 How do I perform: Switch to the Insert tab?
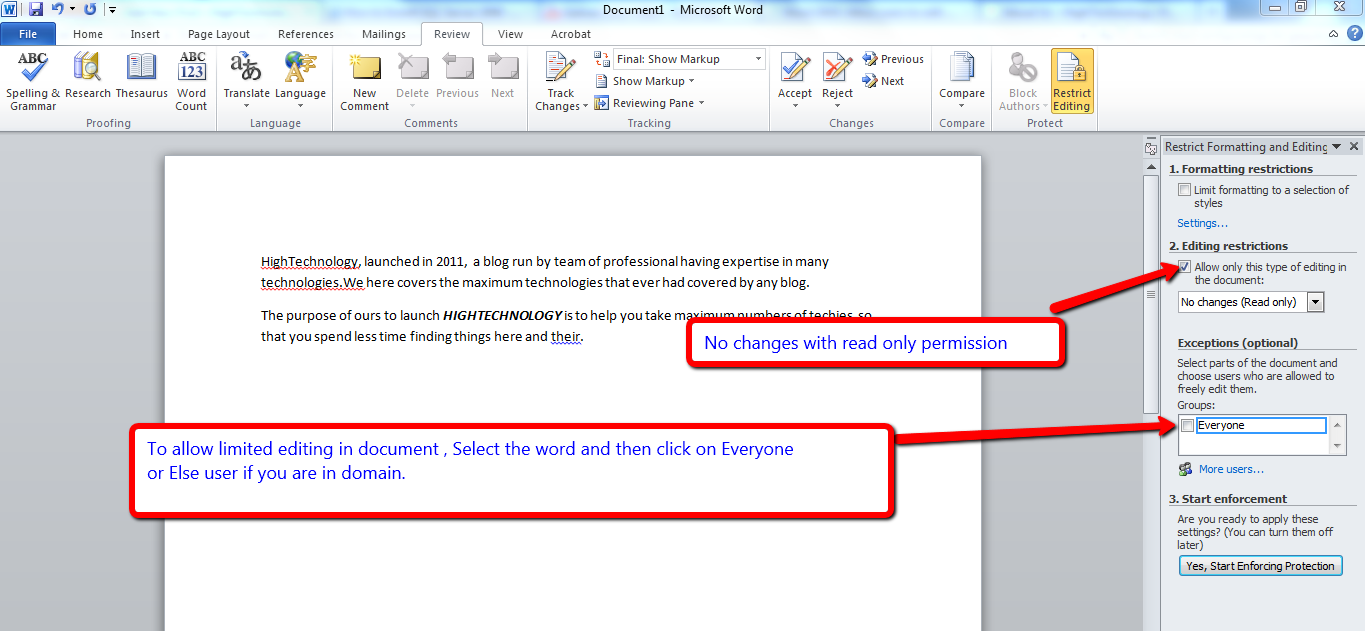coord(145,34)
